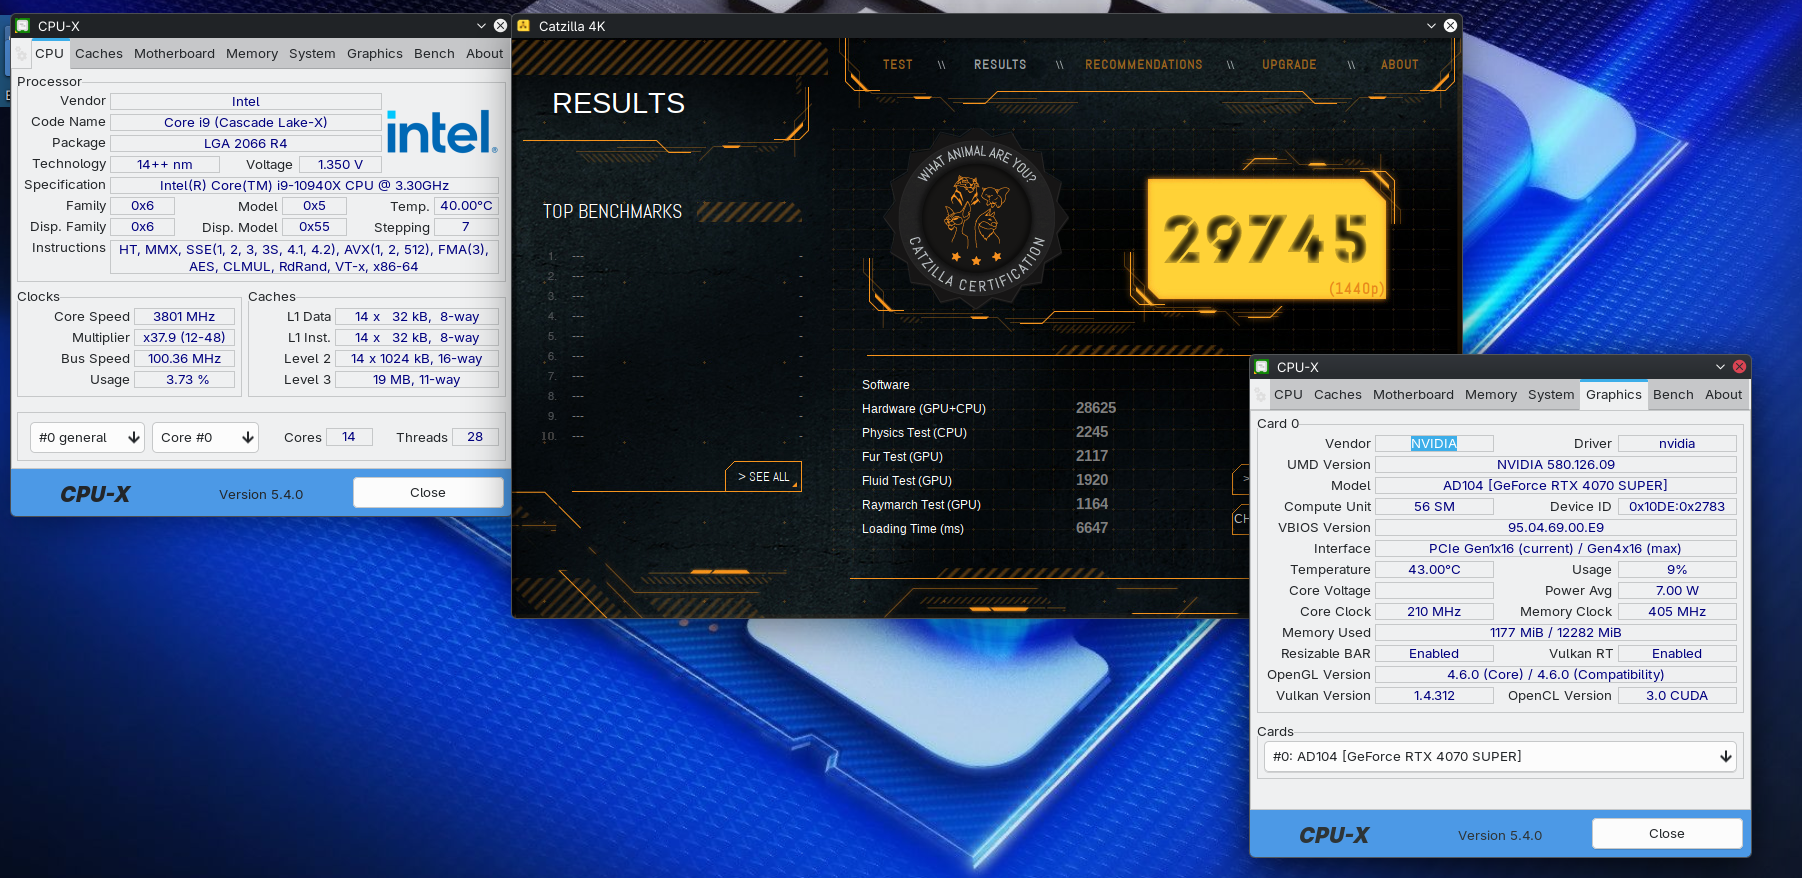Open the '#0 general' dropdown
This screenshot has height=878, width=1802.
(x=88, y=437)
